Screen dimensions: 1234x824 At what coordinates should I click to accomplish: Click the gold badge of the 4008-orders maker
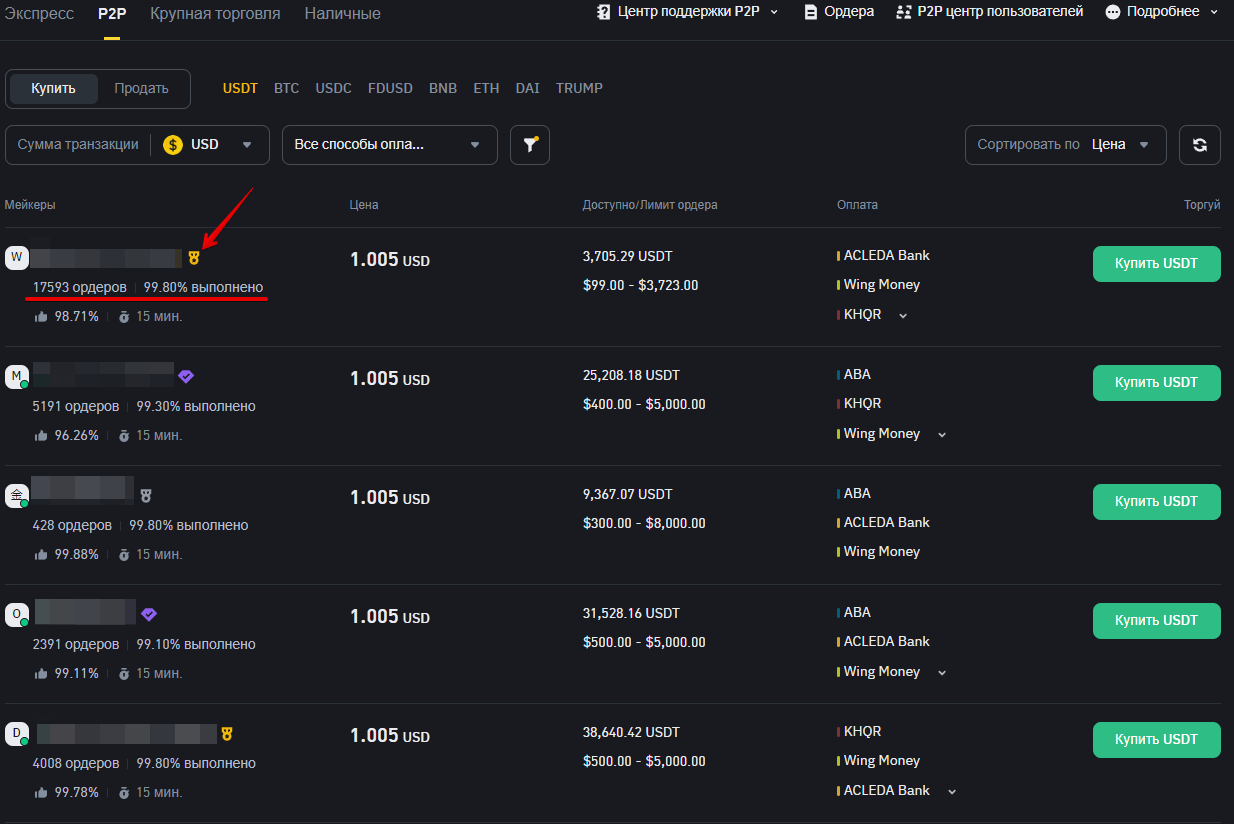tap(228, 734)
